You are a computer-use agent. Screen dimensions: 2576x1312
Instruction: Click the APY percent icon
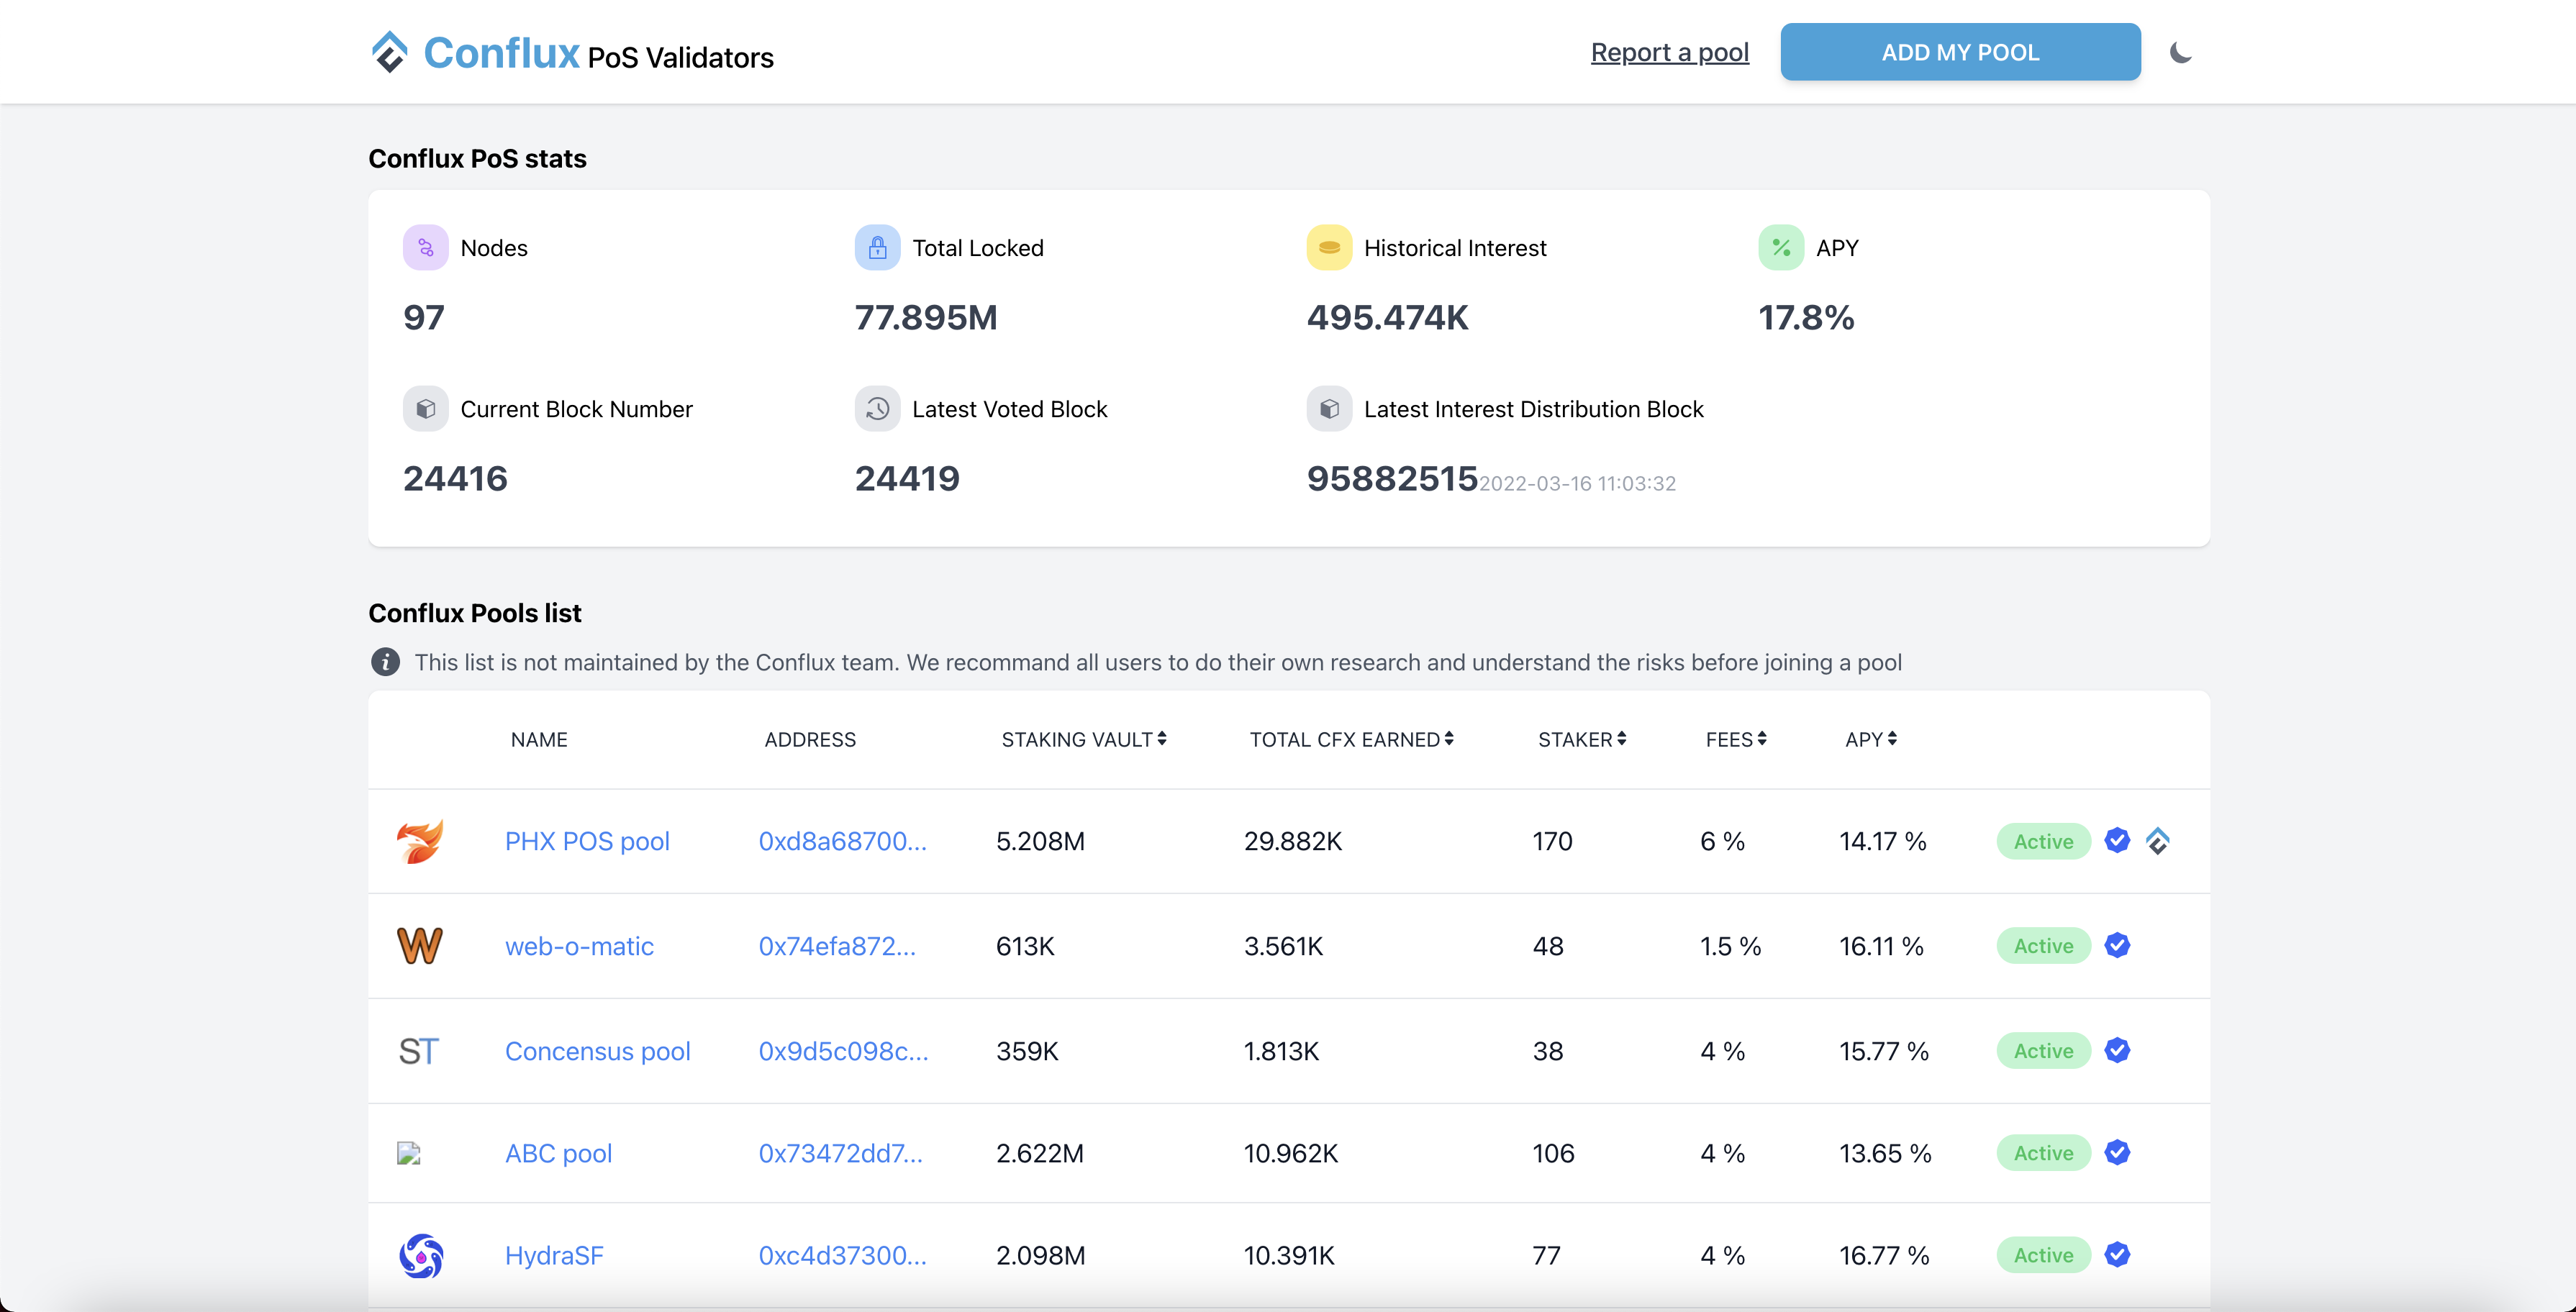coord(1781,248)
